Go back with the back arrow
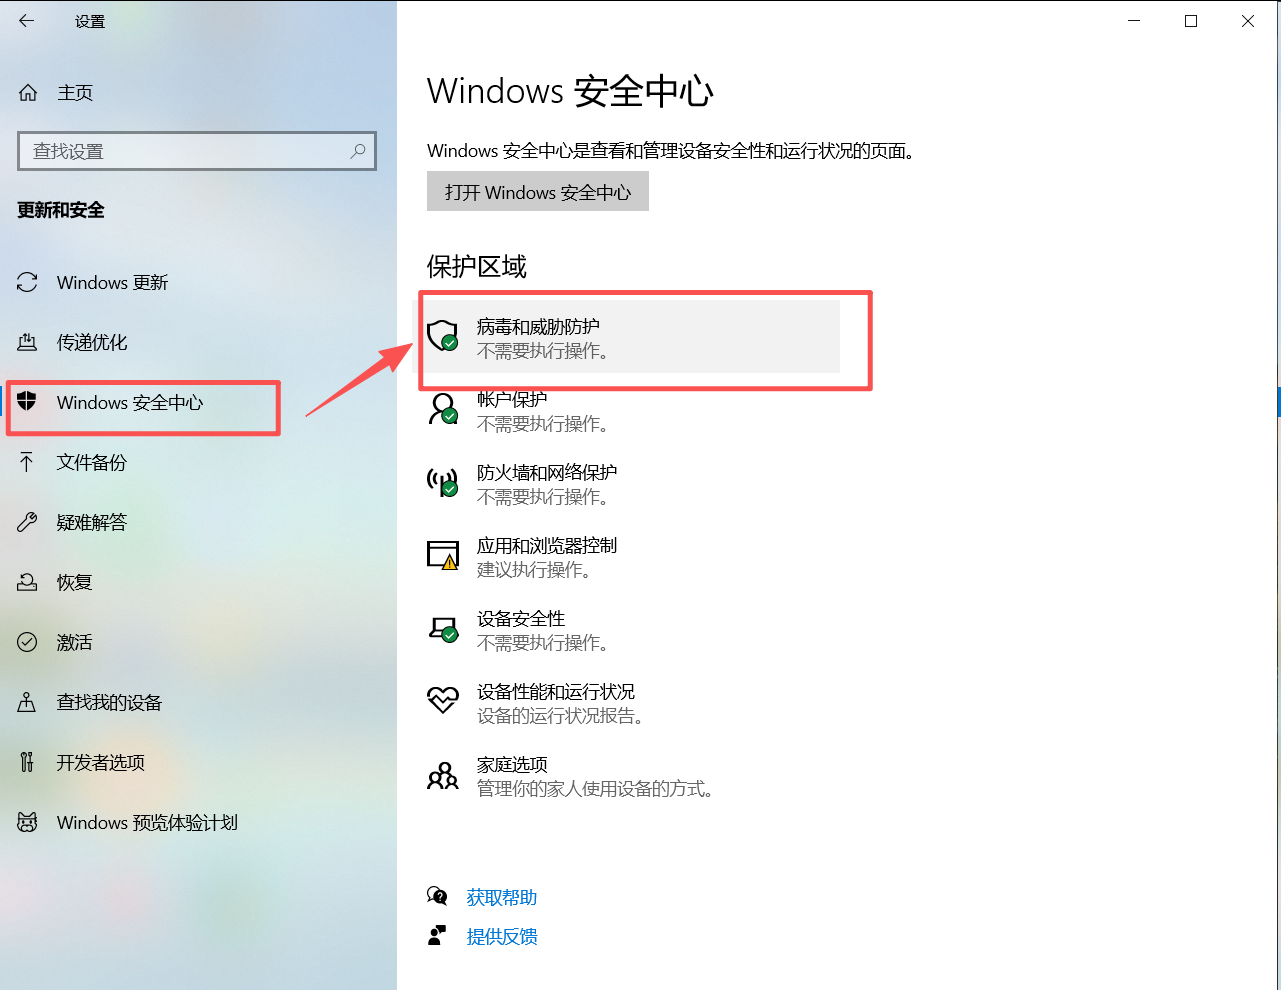This screenshot has width=1281, height=990. [27, 21]
